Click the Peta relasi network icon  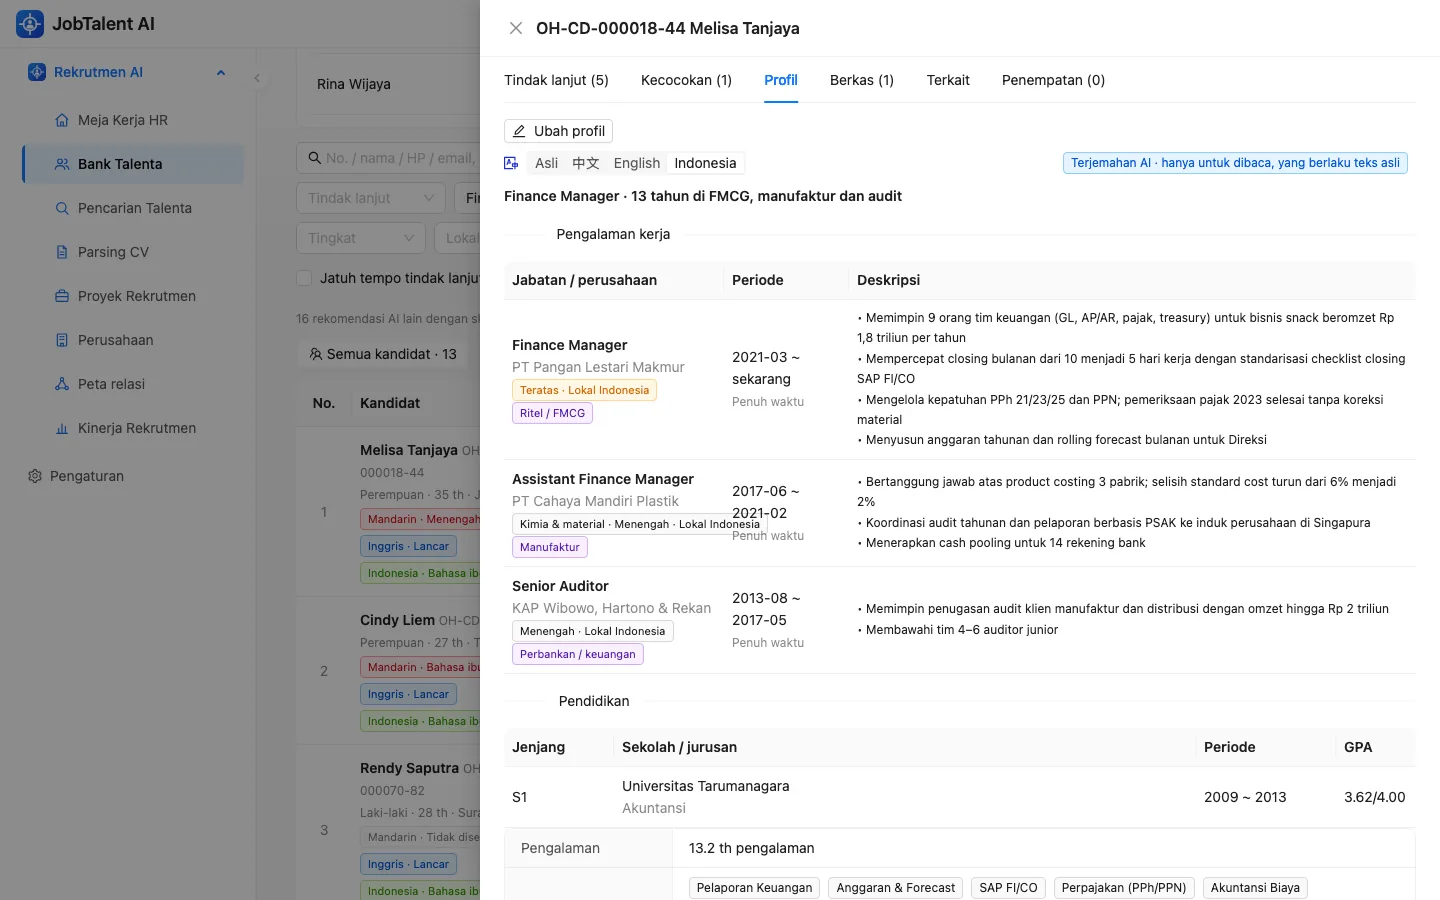62,384
